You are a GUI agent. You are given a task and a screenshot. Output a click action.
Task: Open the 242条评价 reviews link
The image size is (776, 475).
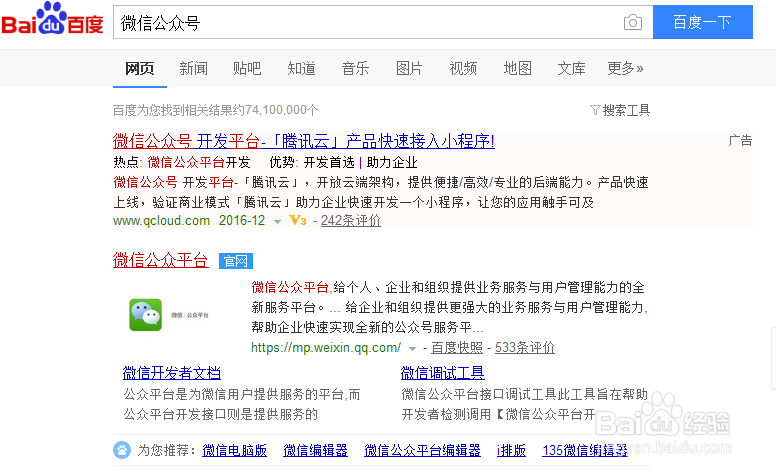point(351,220)
